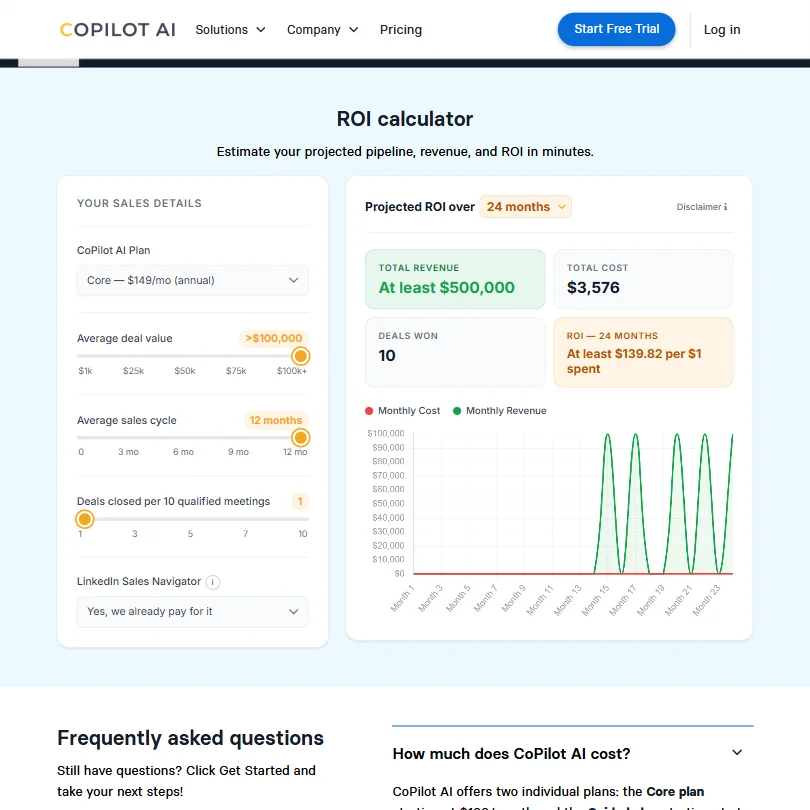The height and width of the screenshot is (810, 810).
Task: Click the Frequently asked questions heading
Action: coord(190,738)
